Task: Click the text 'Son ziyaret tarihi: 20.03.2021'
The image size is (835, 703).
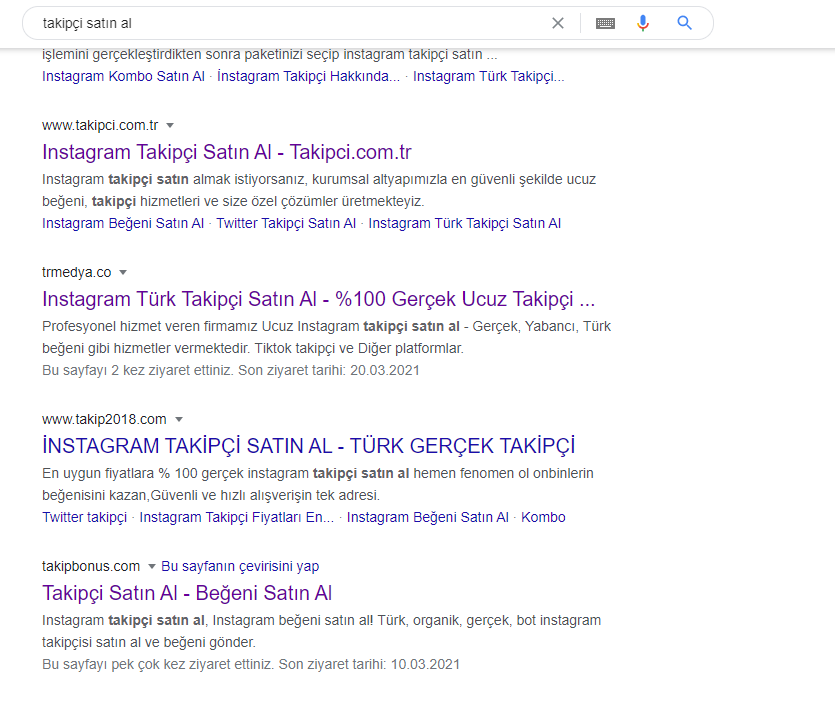Action: [x=329, y=370]
